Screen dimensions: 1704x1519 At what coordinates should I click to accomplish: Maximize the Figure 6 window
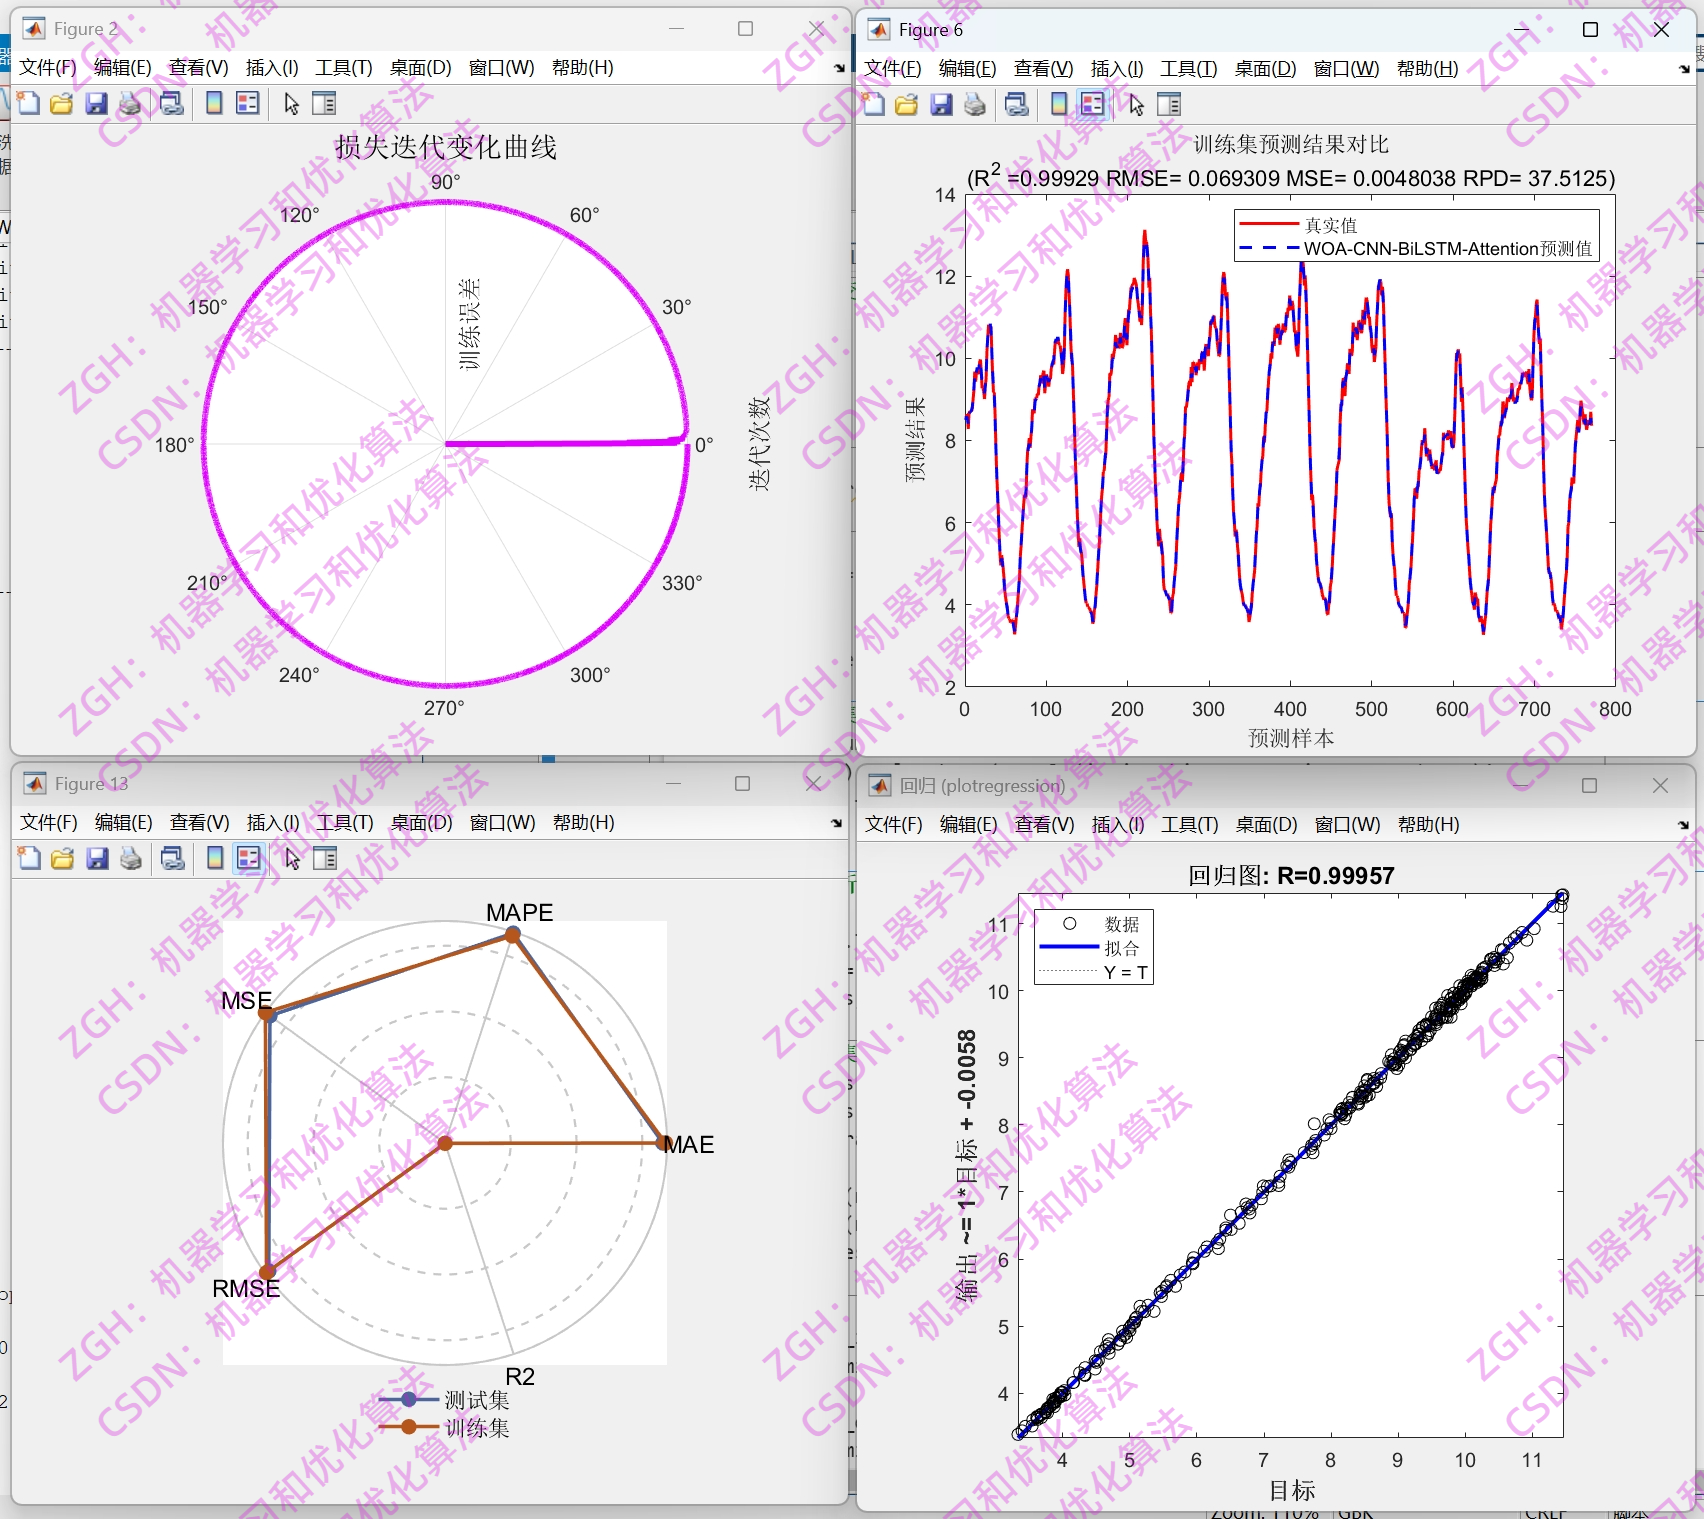(1590, 29)
